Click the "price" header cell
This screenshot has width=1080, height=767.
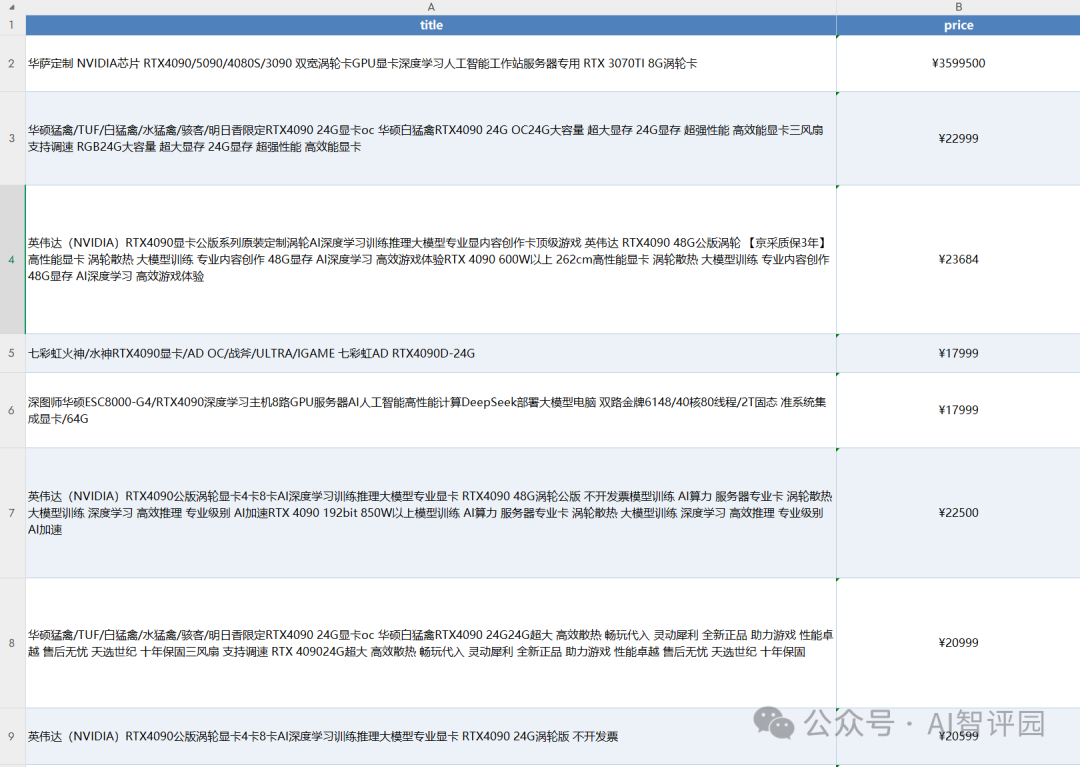958,25
